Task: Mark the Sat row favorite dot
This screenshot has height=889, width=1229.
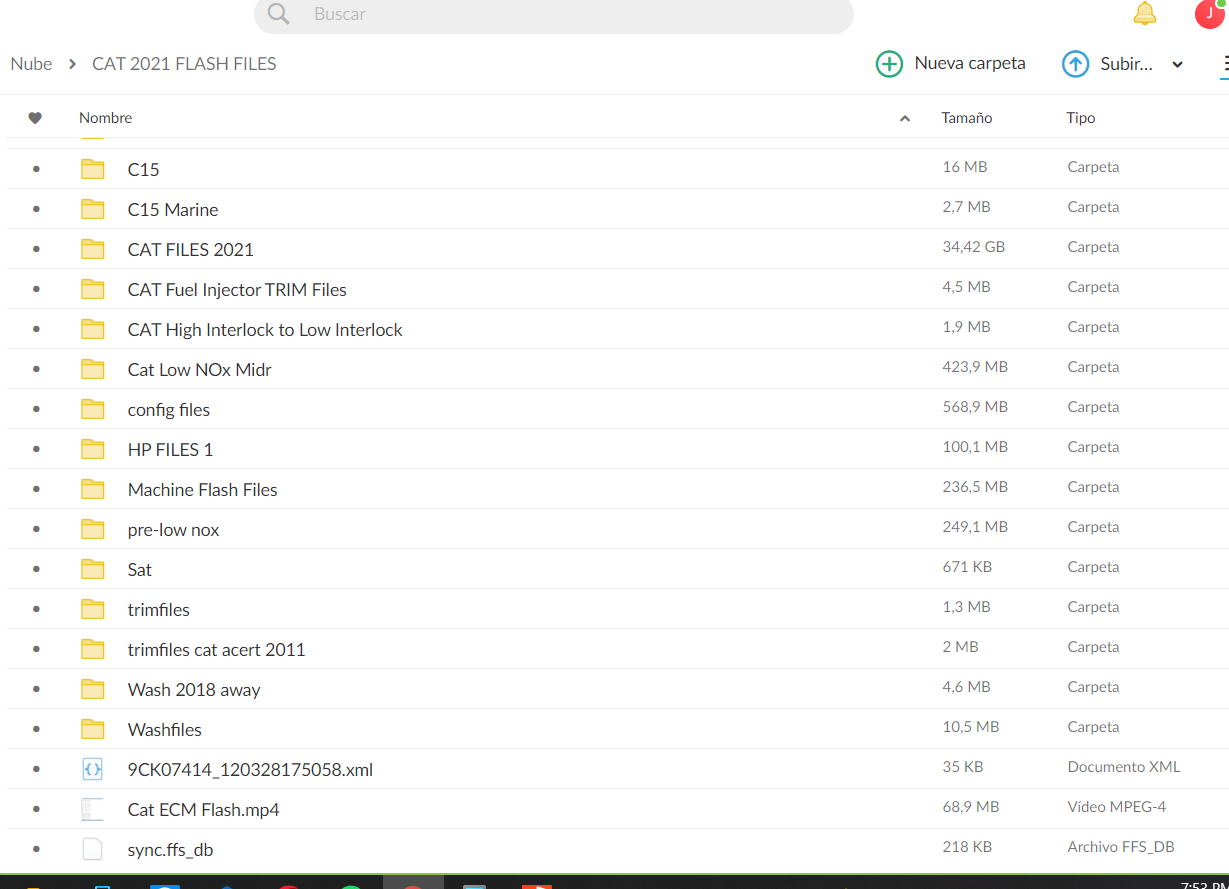Action: pyautogui.click(x=37, y=569)
